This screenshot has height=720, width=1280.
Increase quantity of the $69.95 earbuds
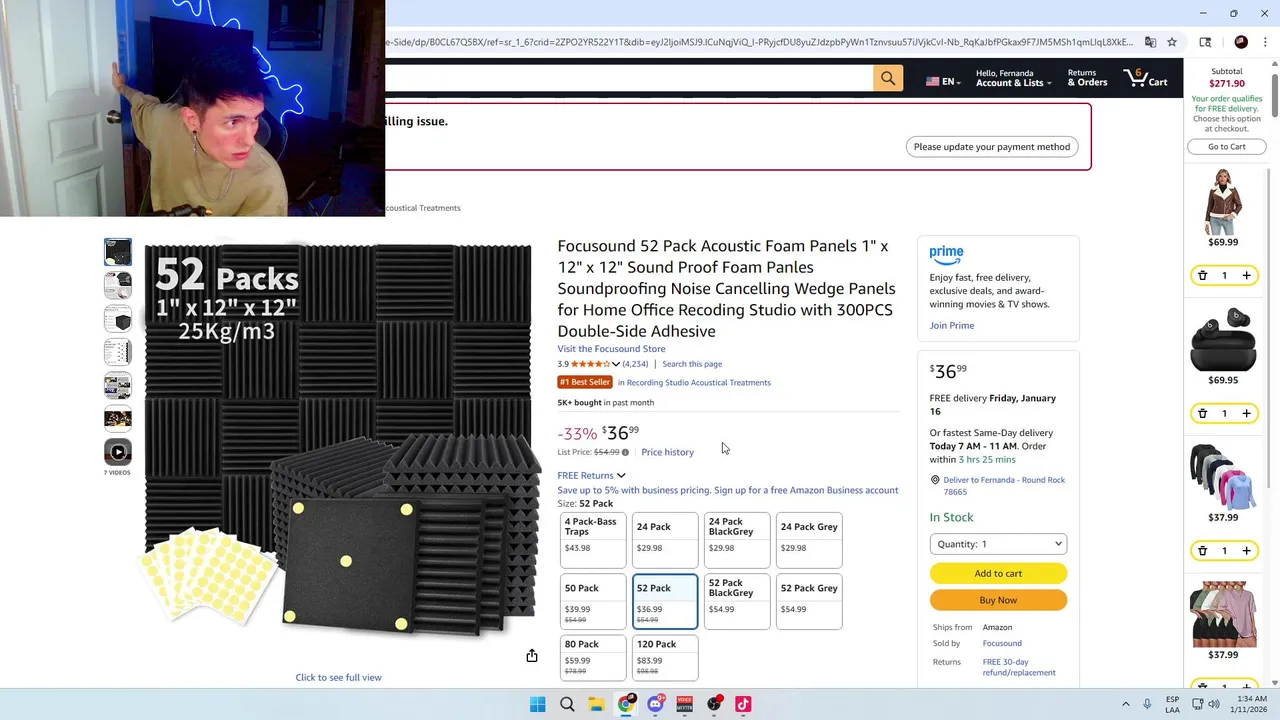click(x=1246, y=413)
